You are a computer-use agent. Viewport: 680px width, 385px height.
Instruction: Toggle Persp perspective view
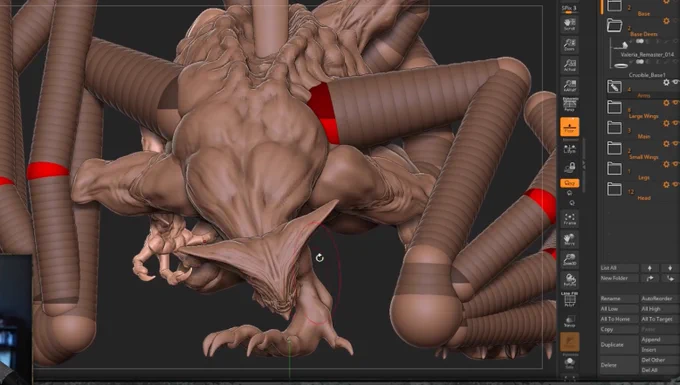[x=569, y=105]
